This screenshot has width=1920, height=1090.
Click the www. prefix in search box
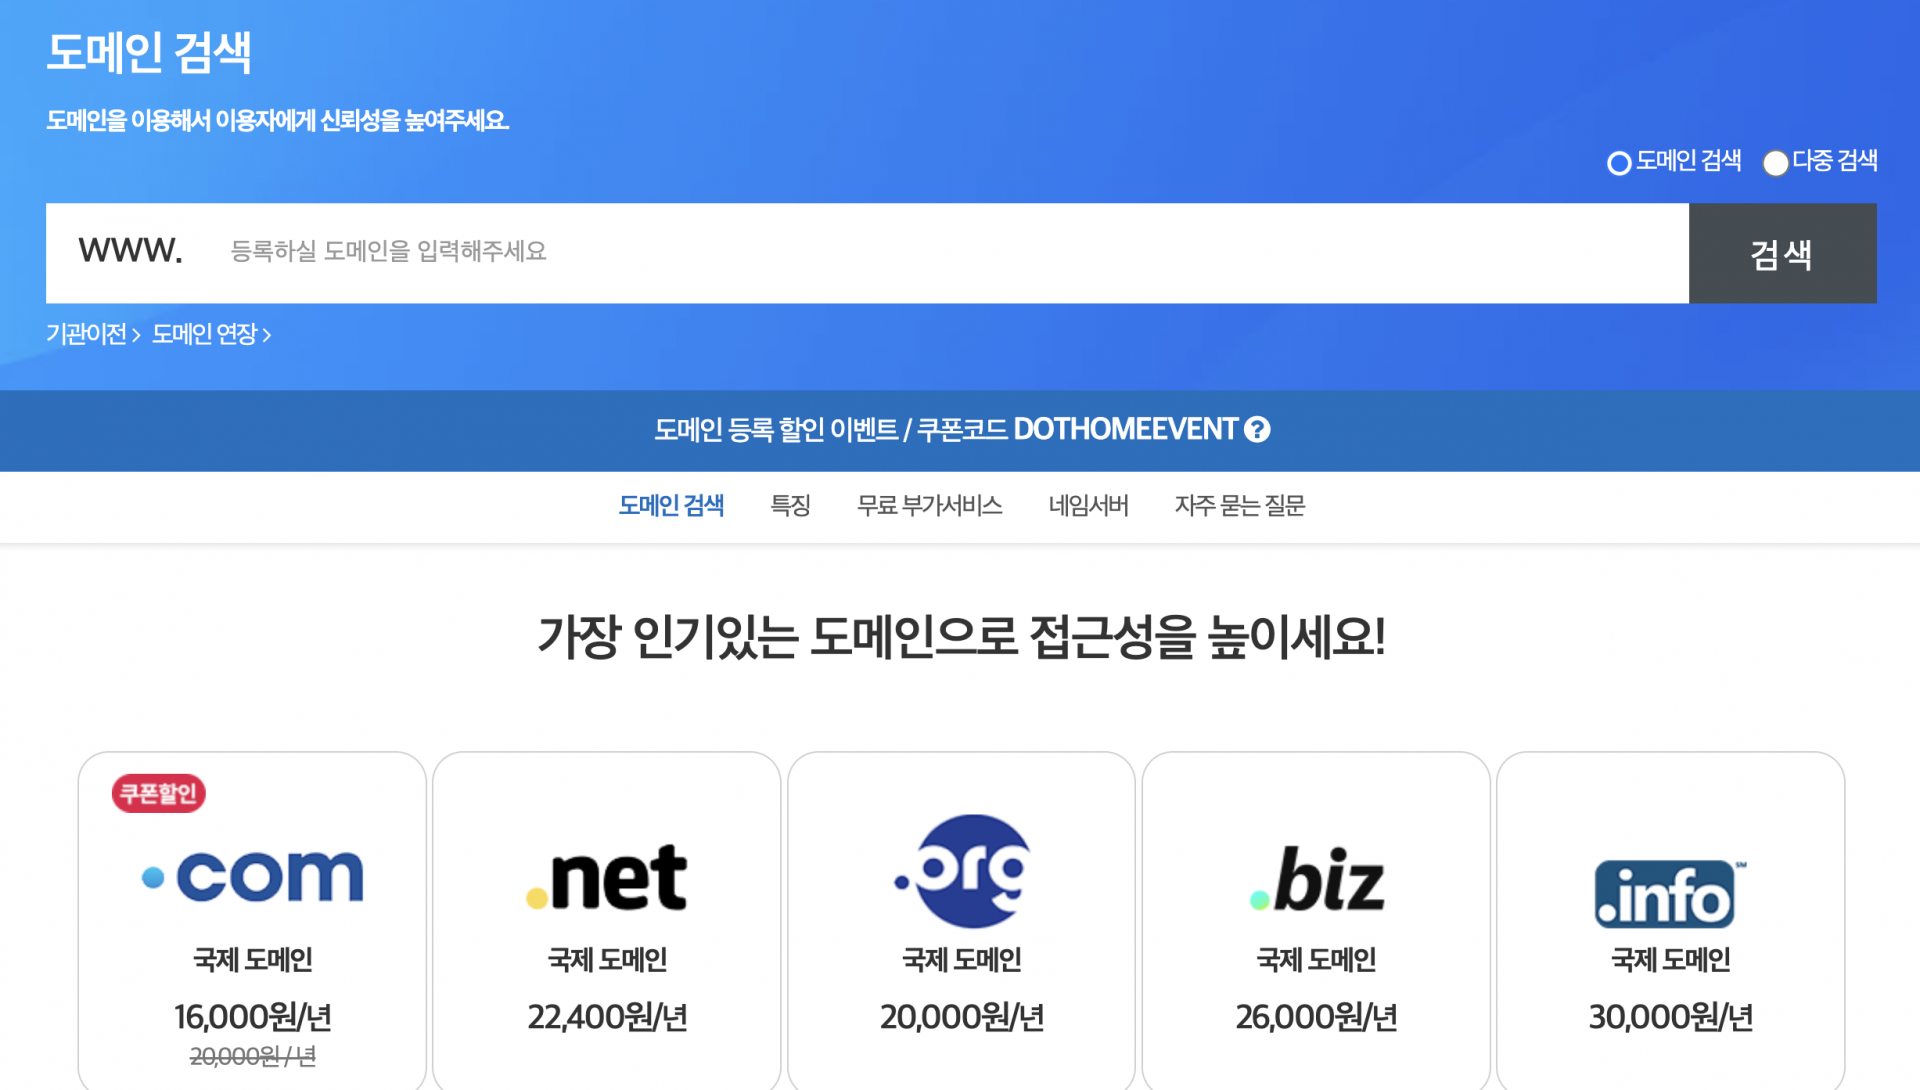[x=130, y=250]
